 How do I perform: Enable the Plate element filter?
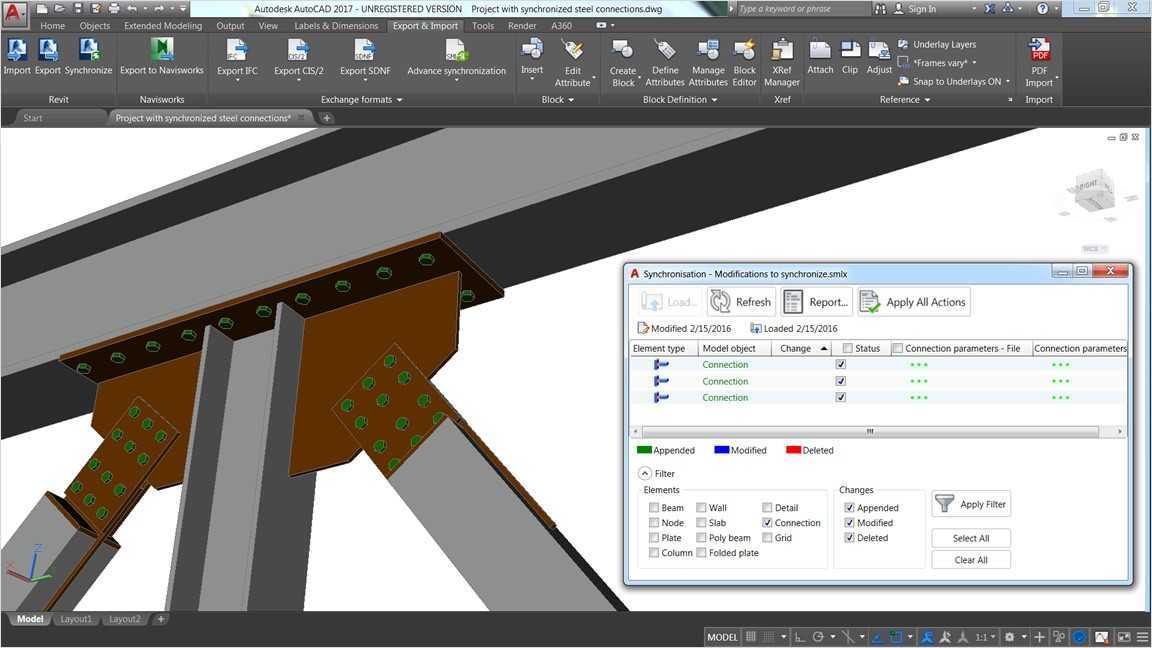653,538
